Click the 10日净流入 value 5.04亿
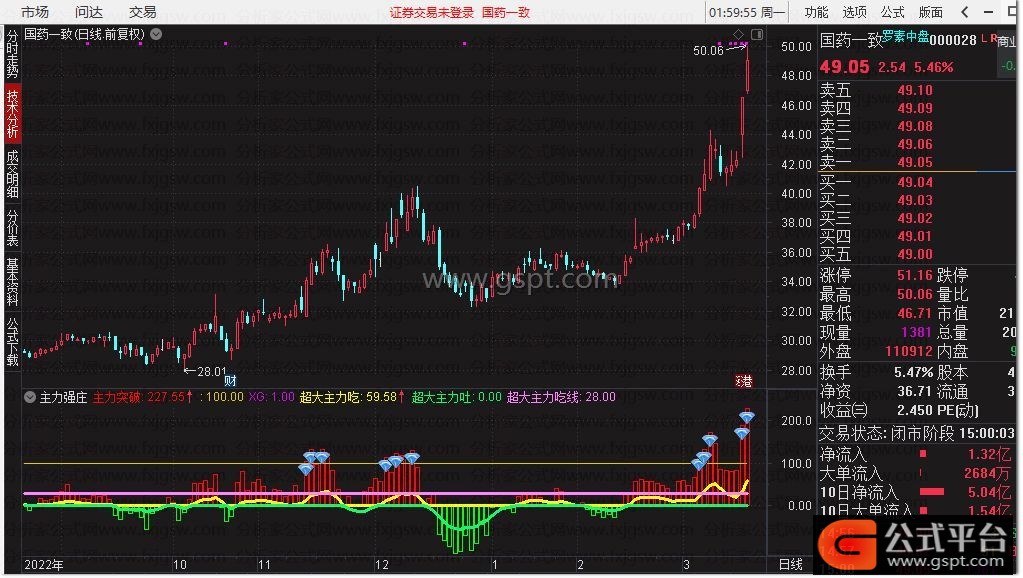The image size is (1023, 578). point(989,492)
